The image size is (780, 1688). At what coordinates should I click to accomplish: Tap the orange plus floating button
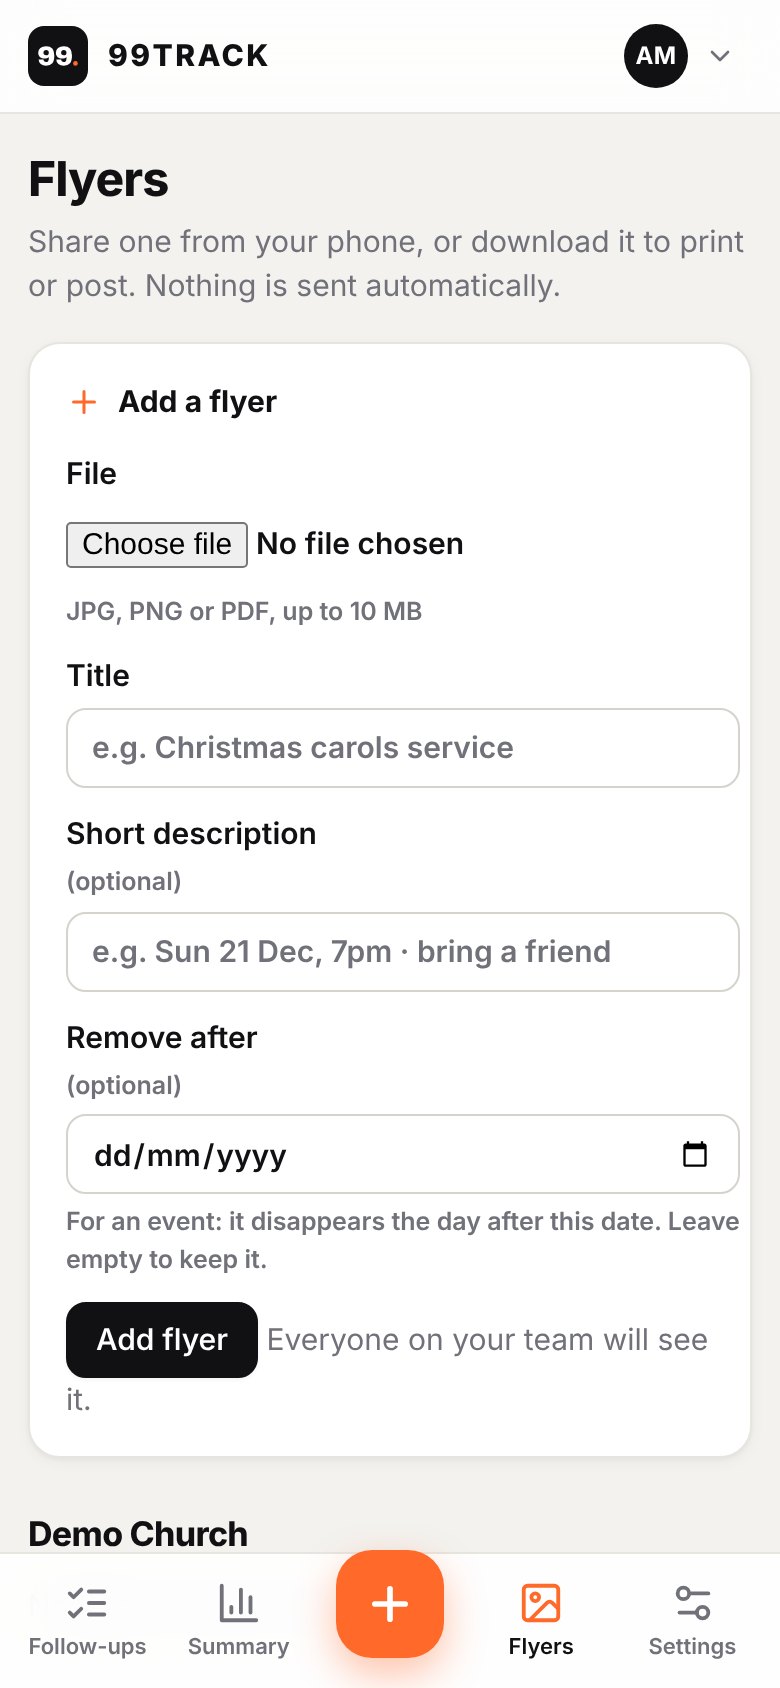390,1604
